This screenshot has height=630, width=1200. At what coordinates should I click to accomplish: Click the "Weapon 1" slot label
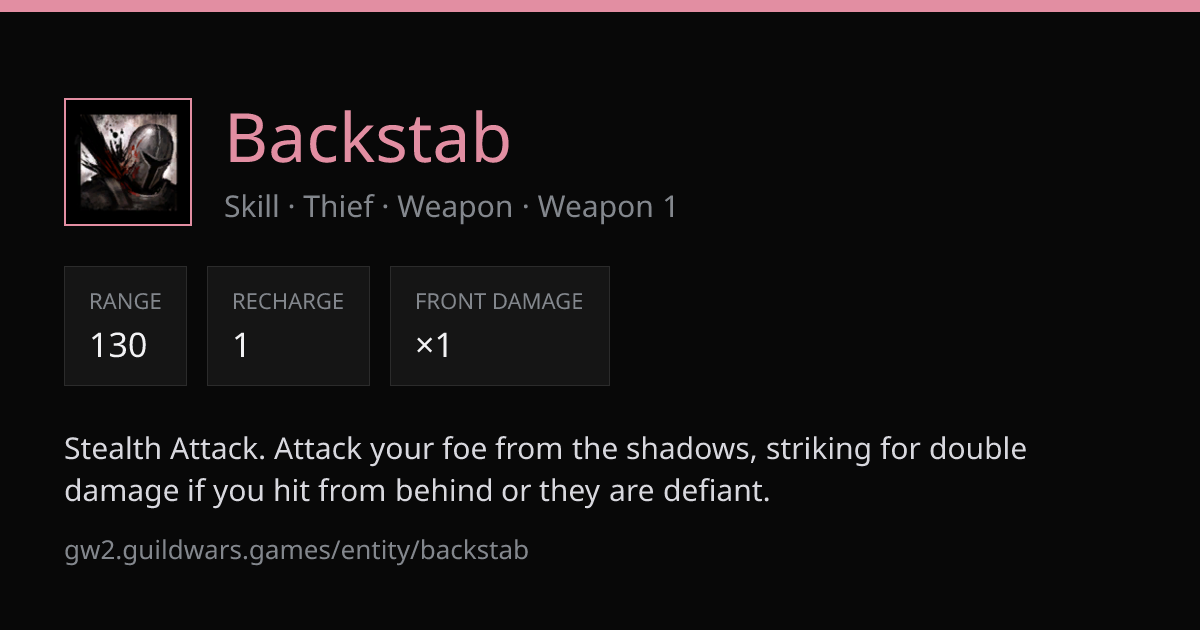(x=608, y=207)
